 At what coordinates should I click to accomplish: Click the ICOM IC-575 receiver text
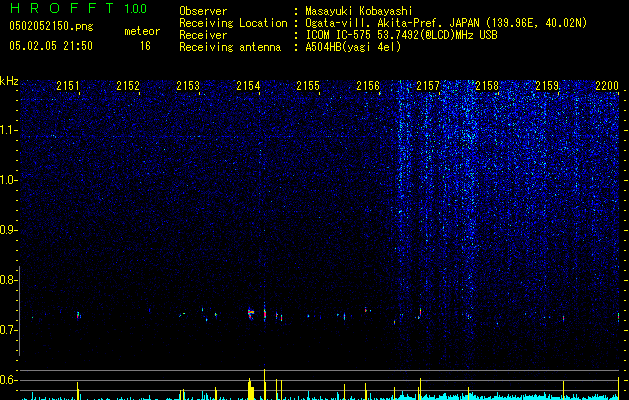(x=401, y=35)
